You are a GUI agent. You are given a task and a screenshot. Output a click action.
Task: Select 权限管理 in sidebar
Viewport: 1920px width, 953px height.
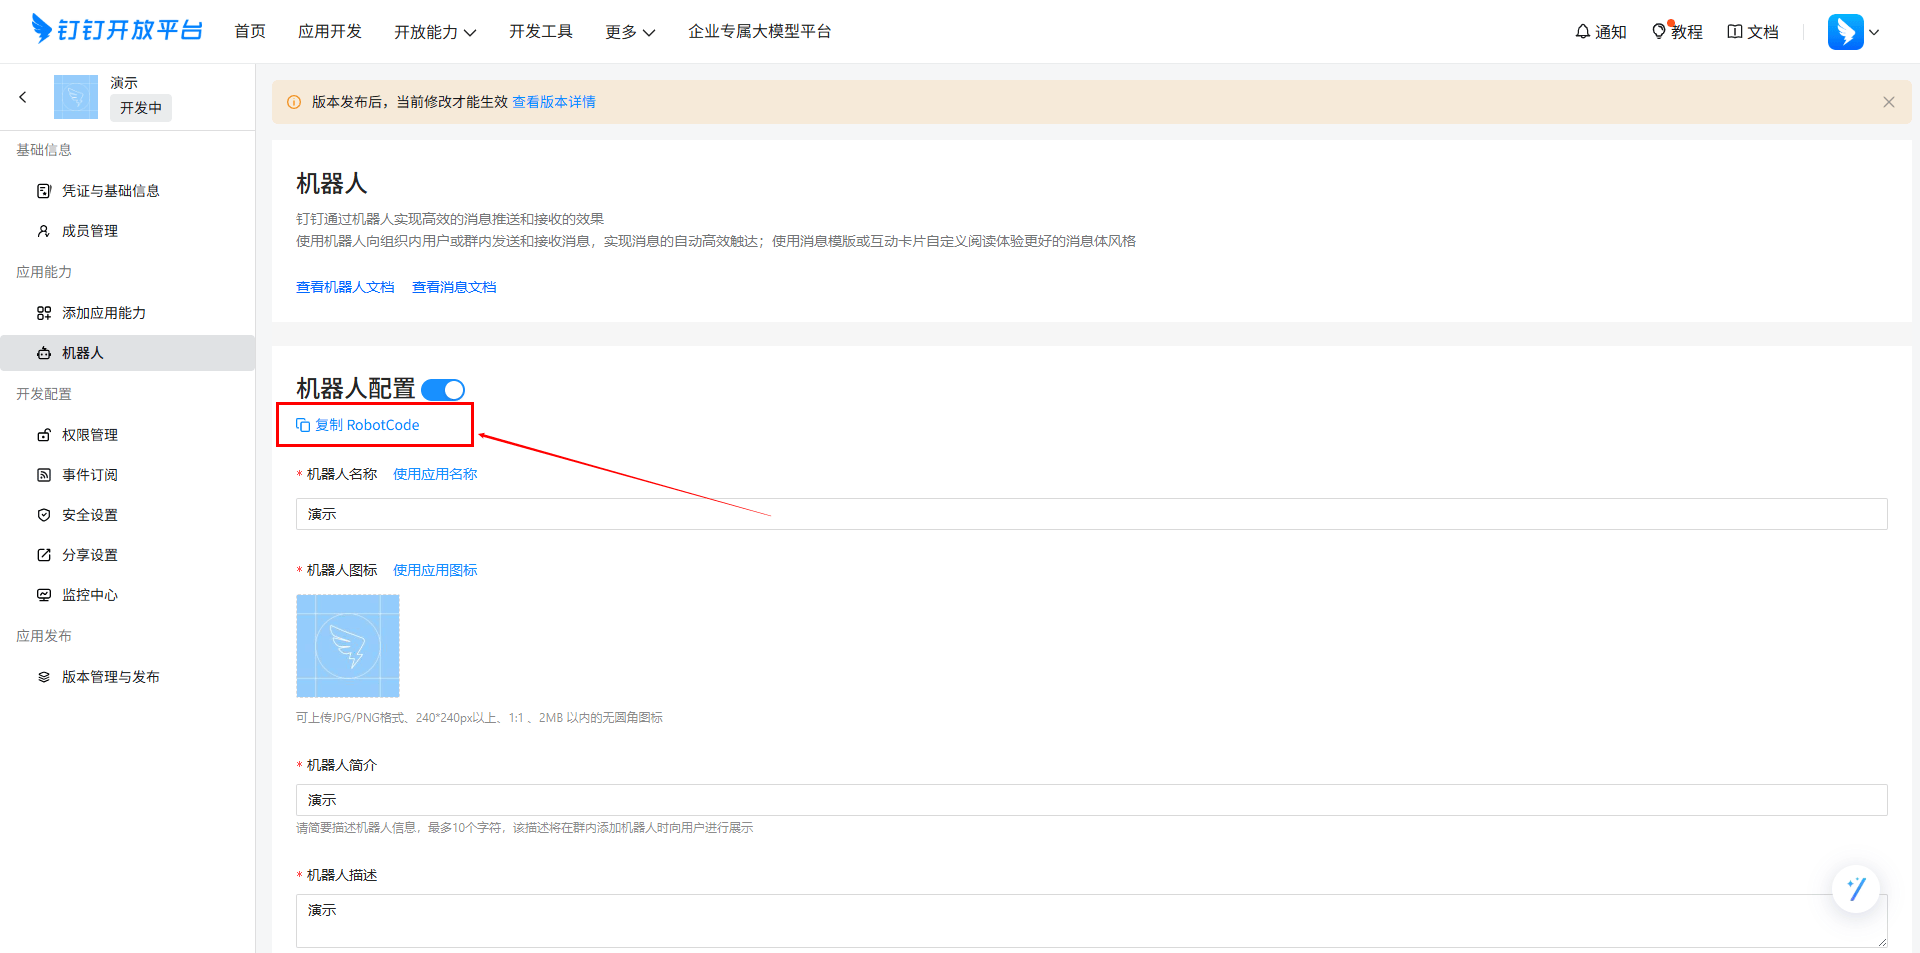pyautogui.click(x=90, y=435)
